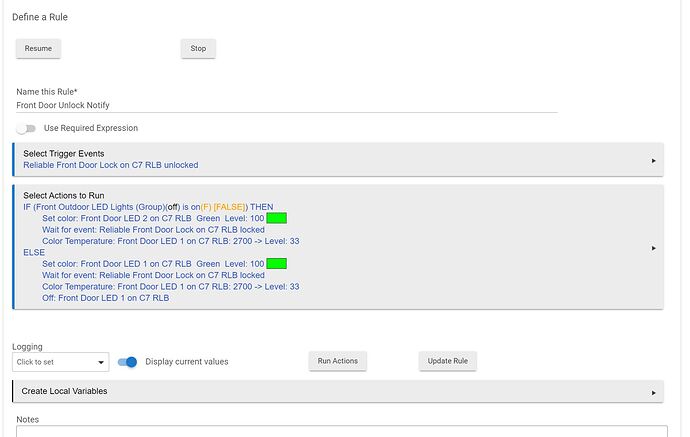Click green swatch beside Front Door LED 2
Screen dimensions: 690x437
click(277, 218)
